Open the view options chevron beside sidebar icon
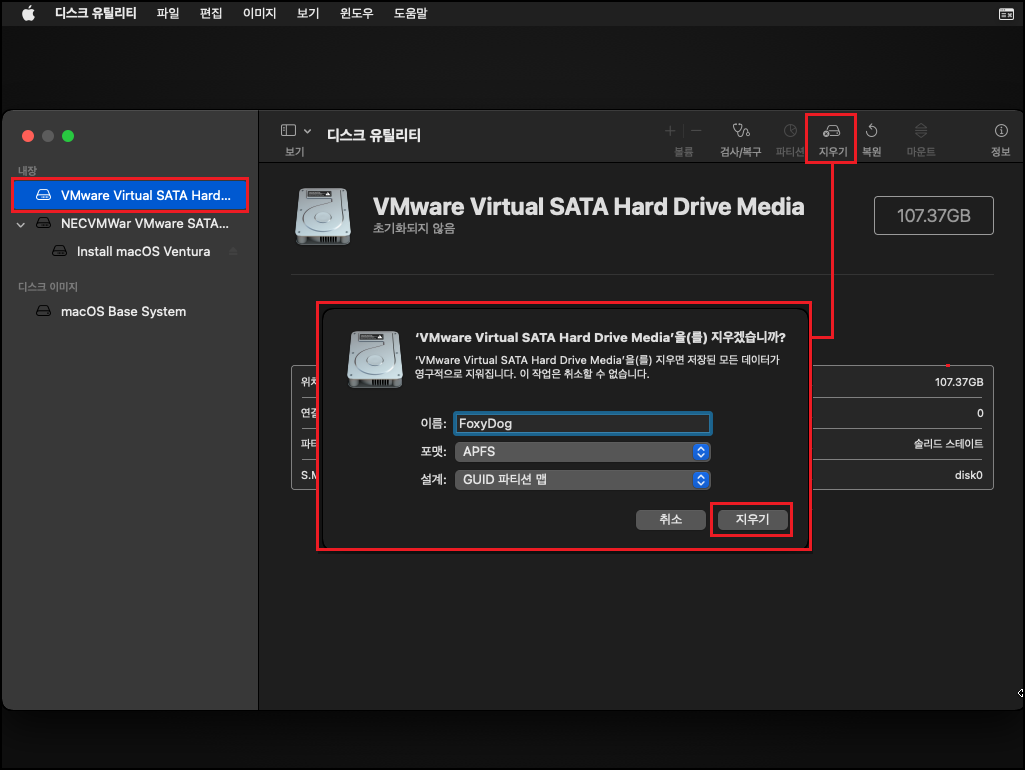 [307, 131]
